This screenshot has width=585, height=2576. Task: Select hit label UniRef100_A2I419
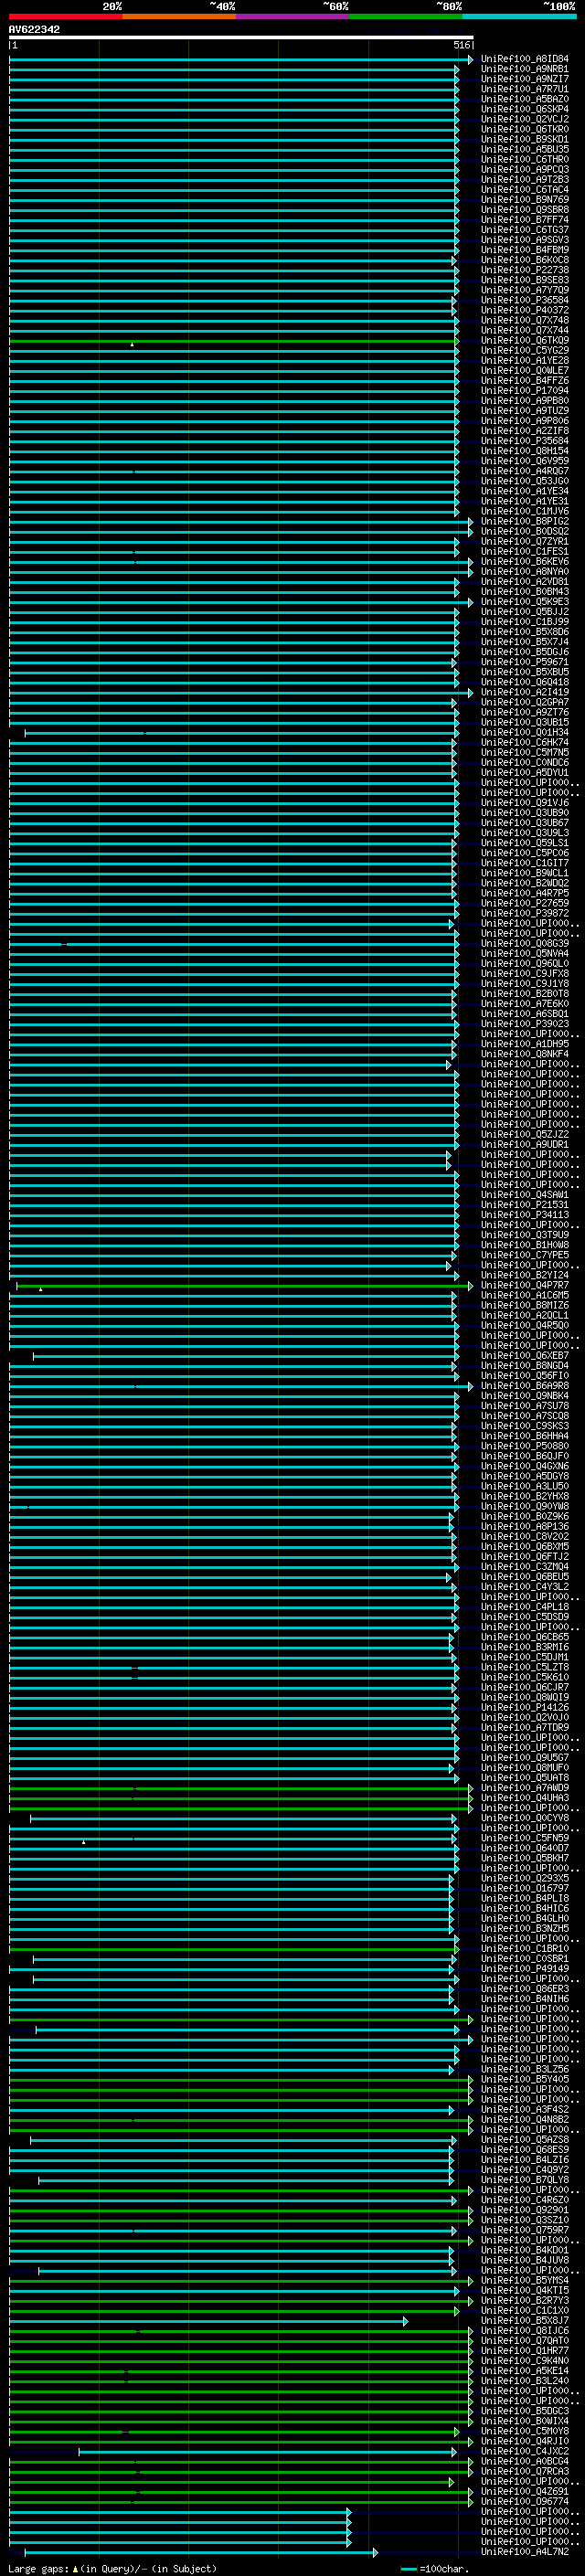tap(525, 692)
